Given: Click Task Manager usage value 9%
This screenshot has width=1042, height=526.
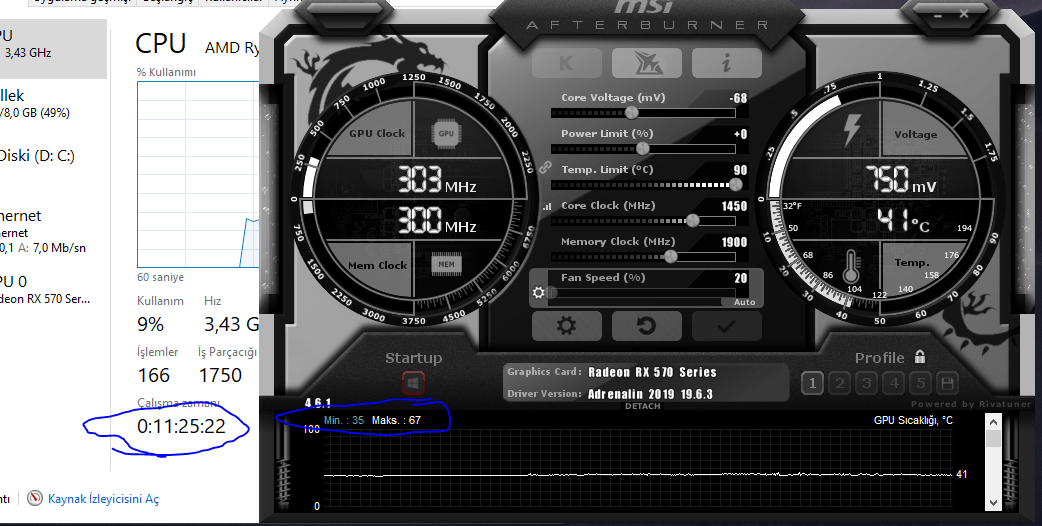Looking at the screenshot, I should pyautogui.click(x=150, y=325).
